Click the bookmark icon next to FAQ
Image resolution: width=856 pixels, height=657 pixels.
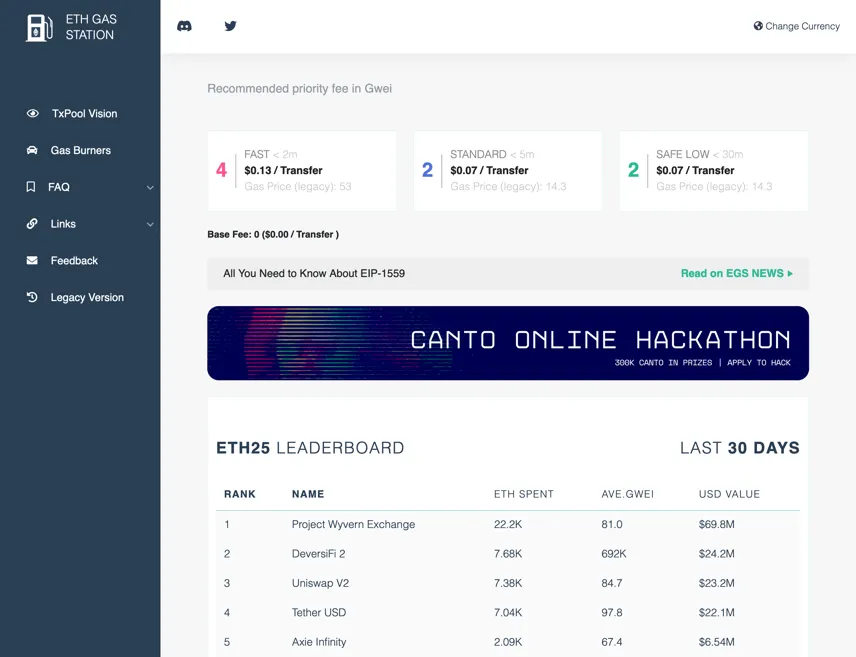[31, 187]
